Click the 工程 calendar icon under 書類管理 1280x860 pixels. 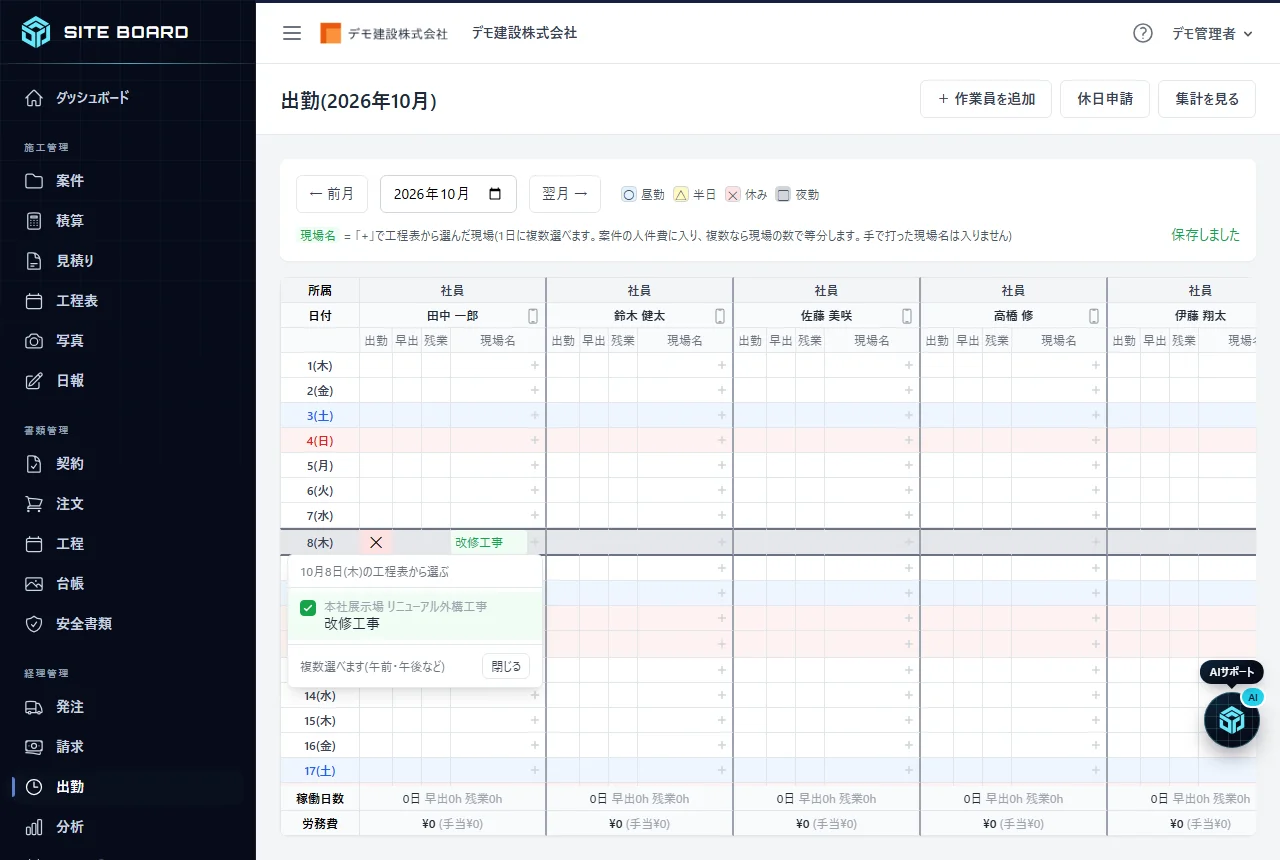click(34, 544)
